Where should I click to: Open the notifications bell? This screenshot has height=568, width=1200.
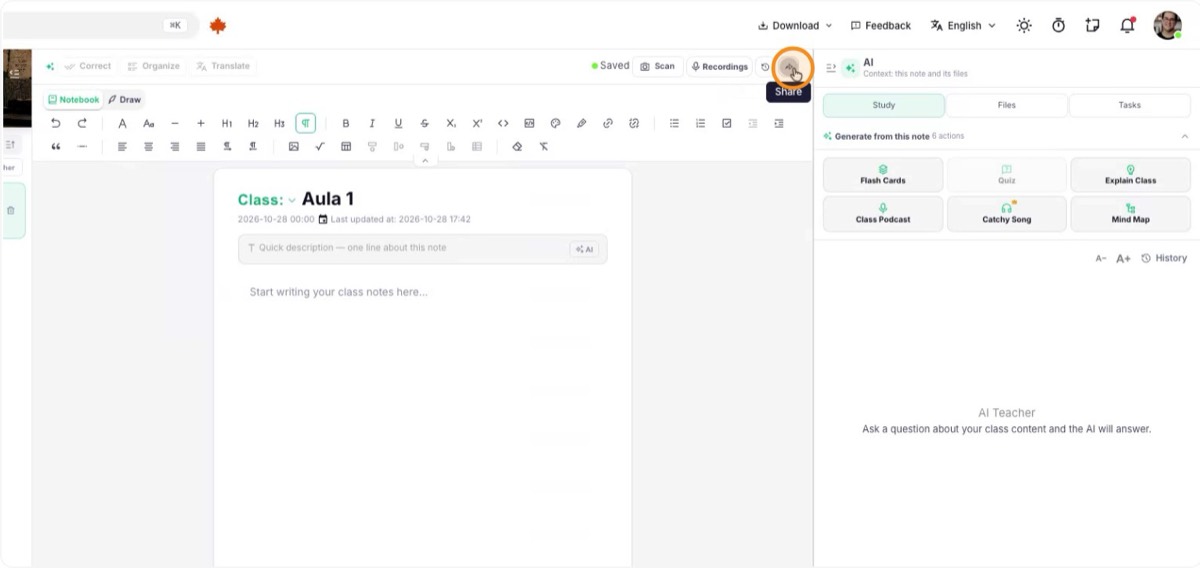pyautogui.click(x=1127, y=25)
